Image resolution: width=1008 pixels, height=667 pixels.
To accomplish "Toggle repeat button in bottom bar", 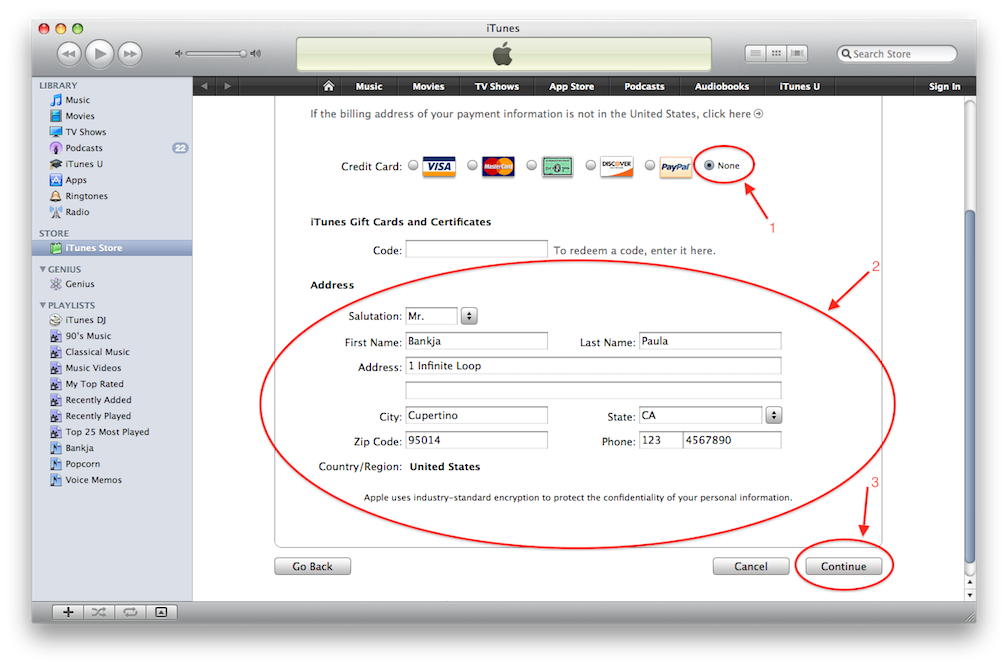I will click(x=130, y=612).
